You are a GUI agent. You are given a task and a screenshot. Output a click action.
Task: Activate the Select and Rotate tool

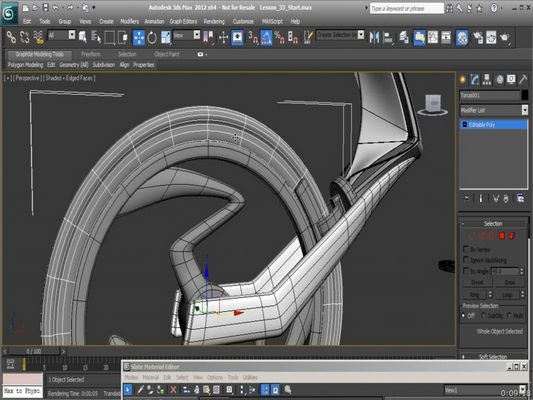pyautogui.click(x=152, y=37)
